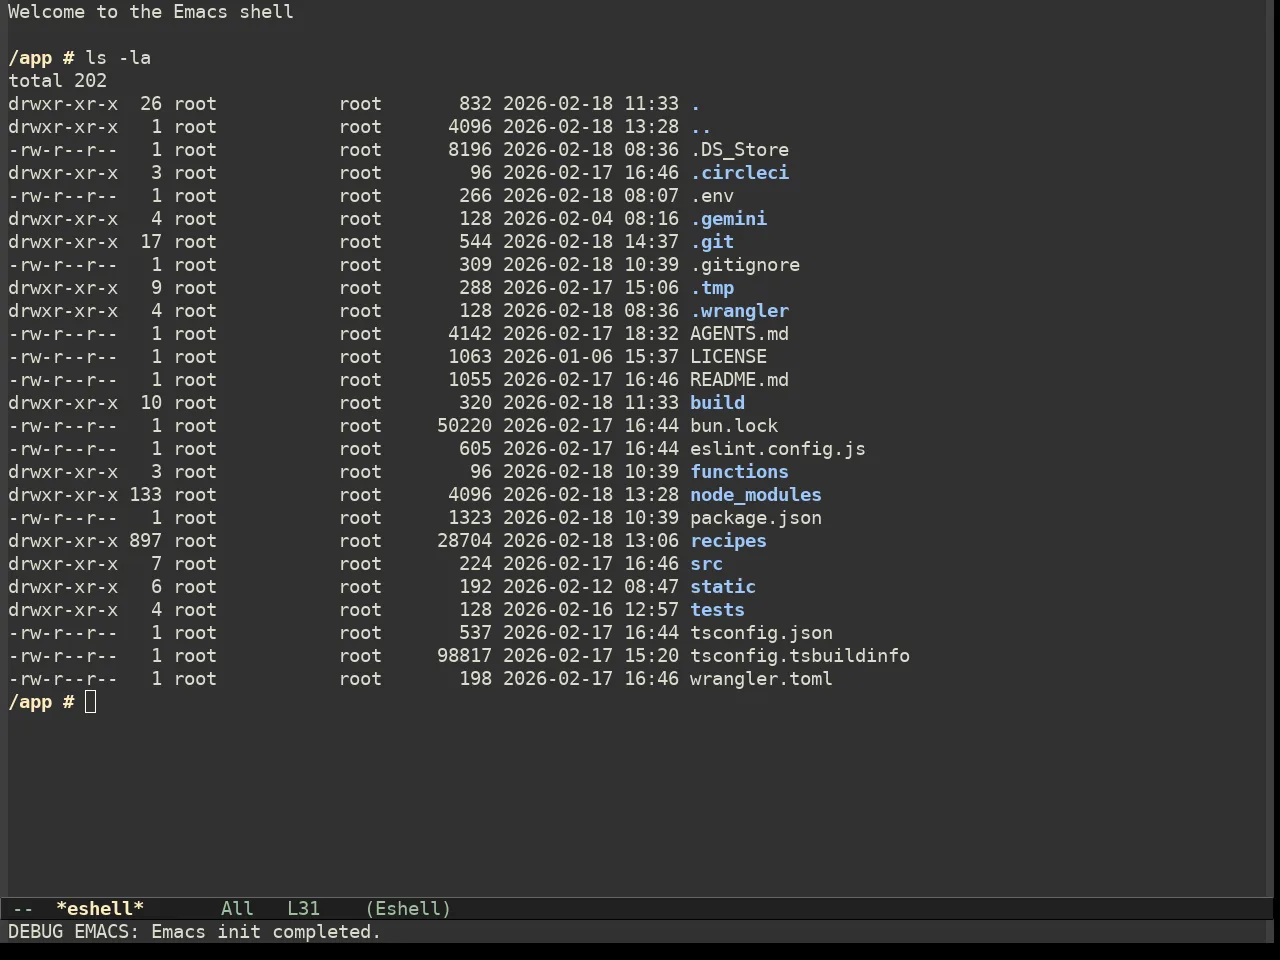Click the 2026-02-12 date on static row
1280x960 pixels.
(x=558, y=587)
